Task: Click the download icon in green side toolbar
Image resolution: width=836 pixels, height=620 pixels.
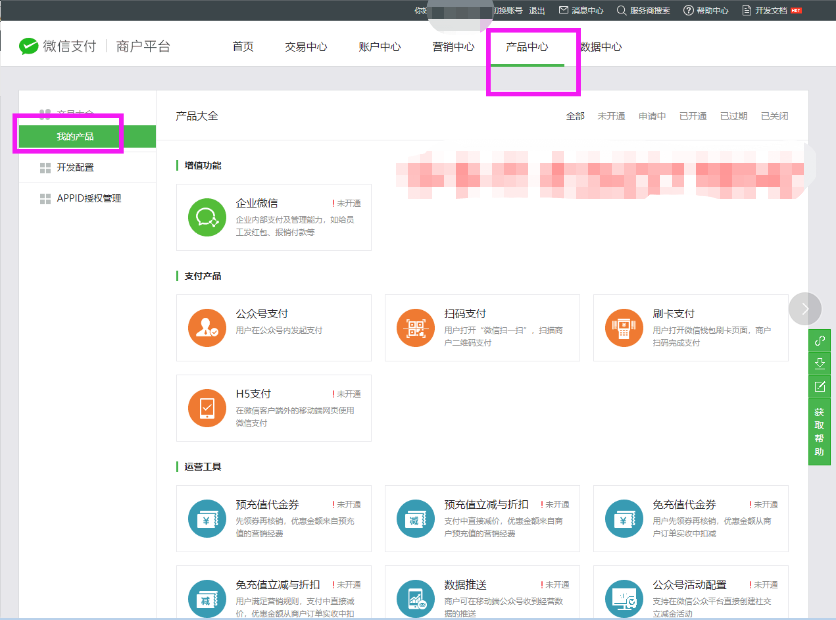Action: (x=819, y=364)
